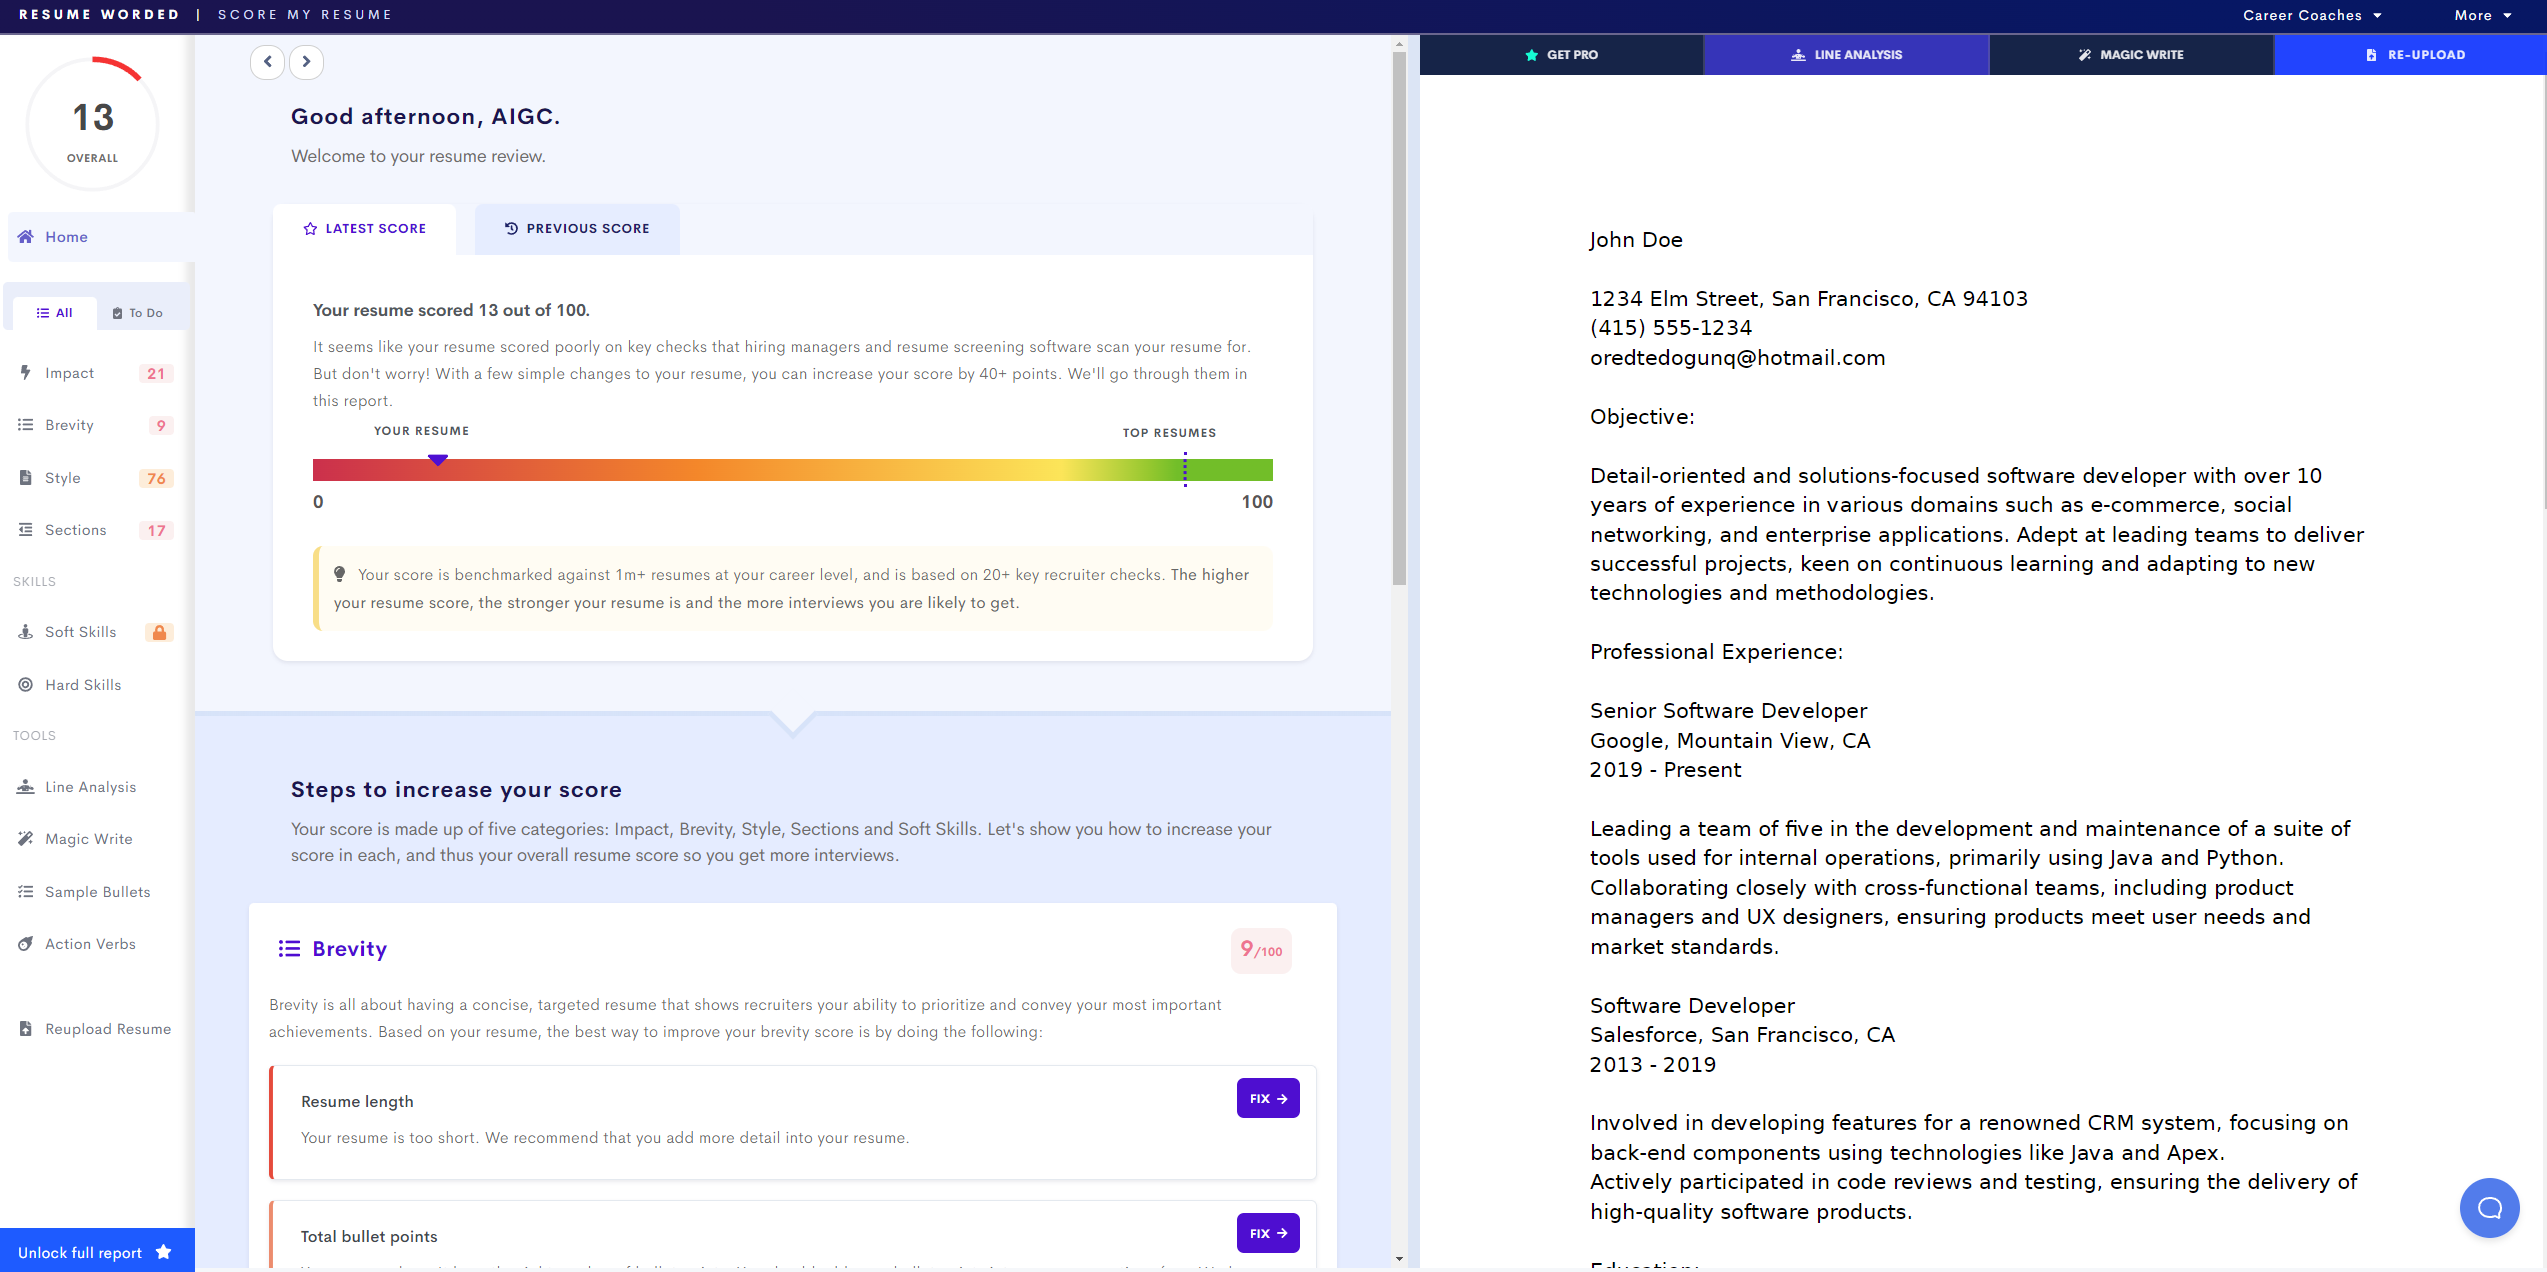The image size is (2547, 1272).
Task: Click the Impact lightning bolt icon
Action: click(x=26, y=373)
